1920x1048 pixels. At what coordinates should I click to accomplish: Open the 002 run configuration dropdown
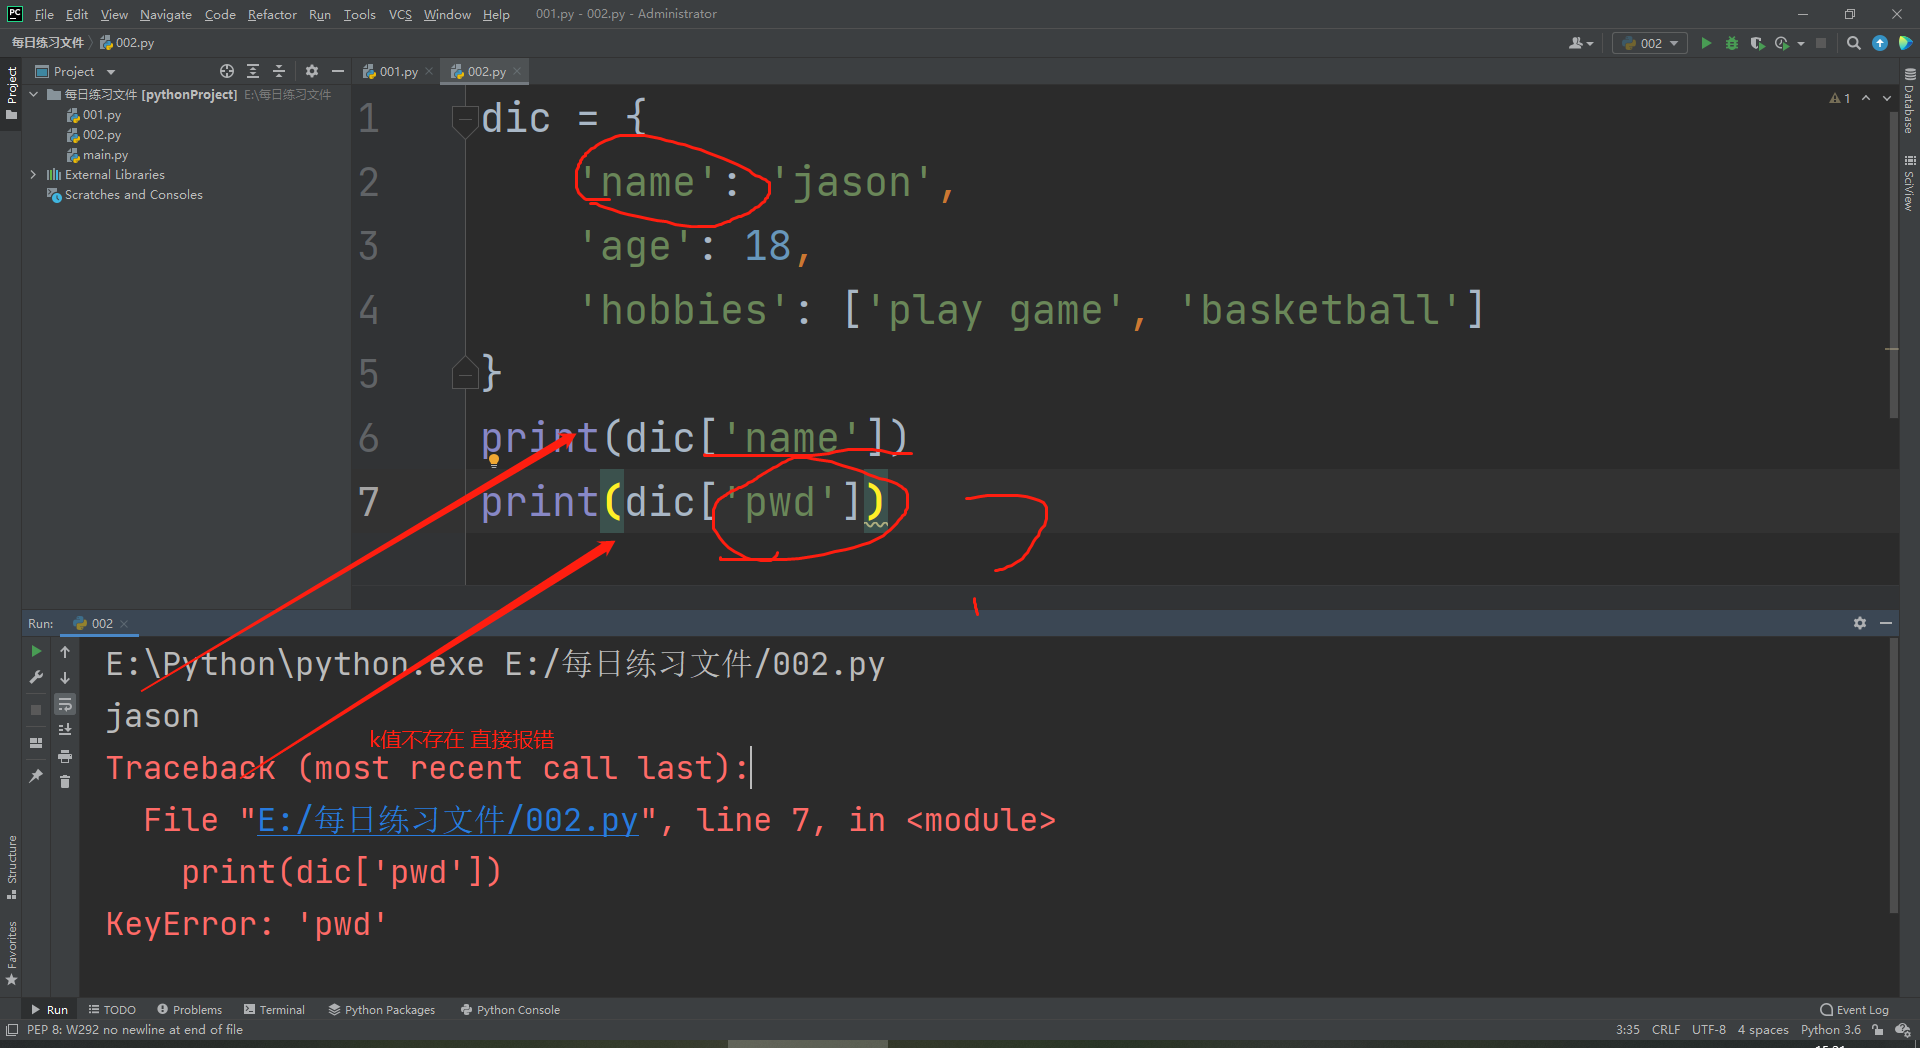point(1650,43)
